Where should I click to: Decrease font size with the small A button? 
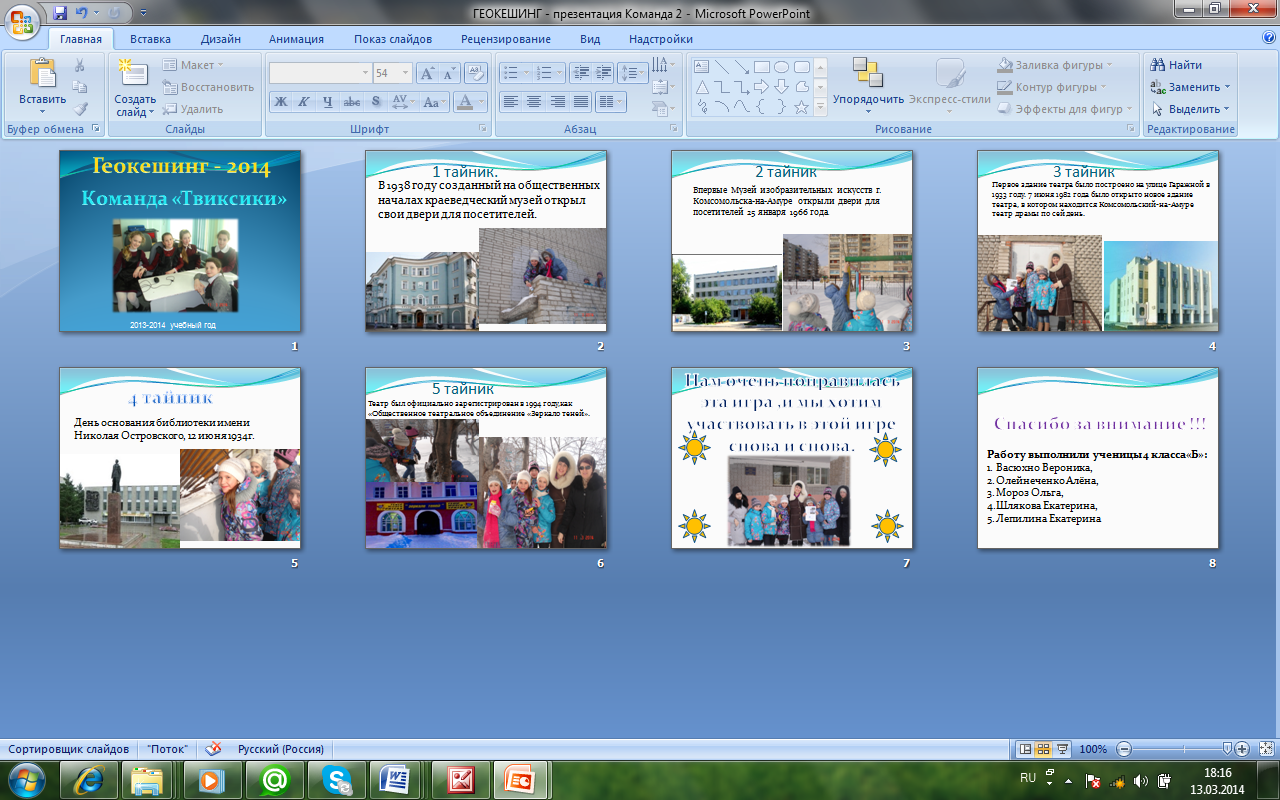[x=449, y=73]
